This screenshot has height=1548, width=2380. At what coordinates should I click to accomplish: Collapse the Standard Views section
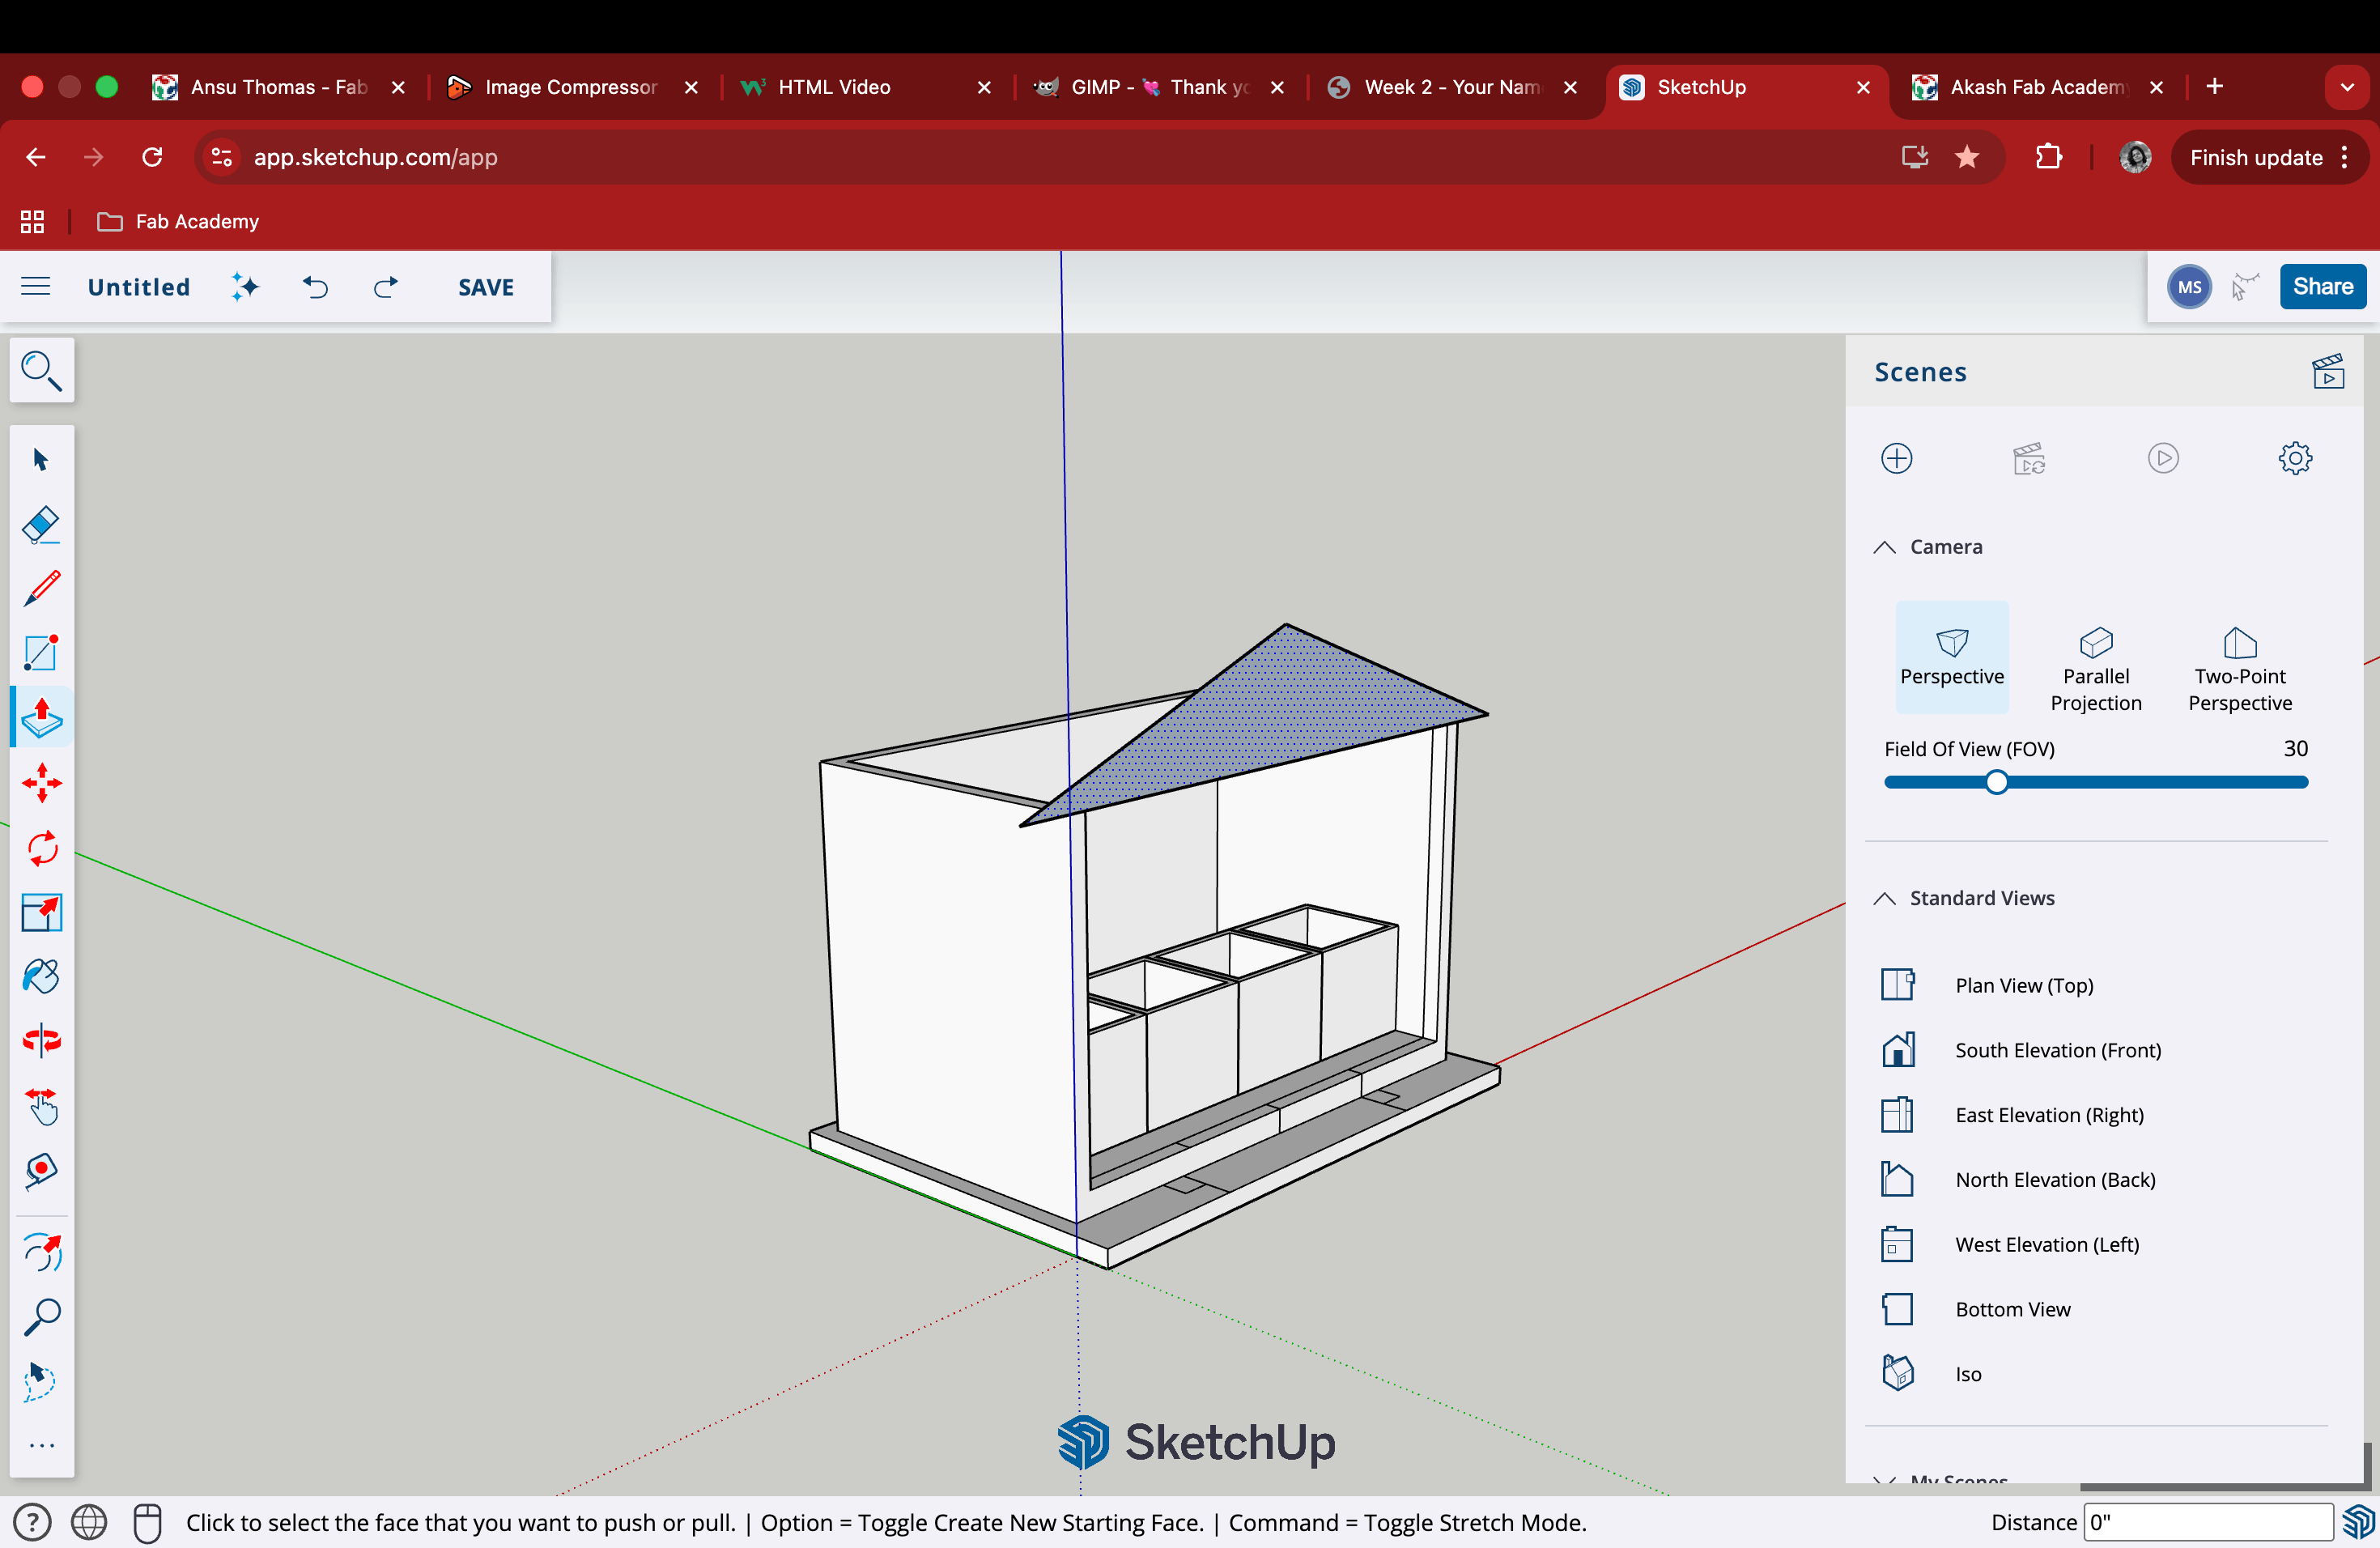1884,898
